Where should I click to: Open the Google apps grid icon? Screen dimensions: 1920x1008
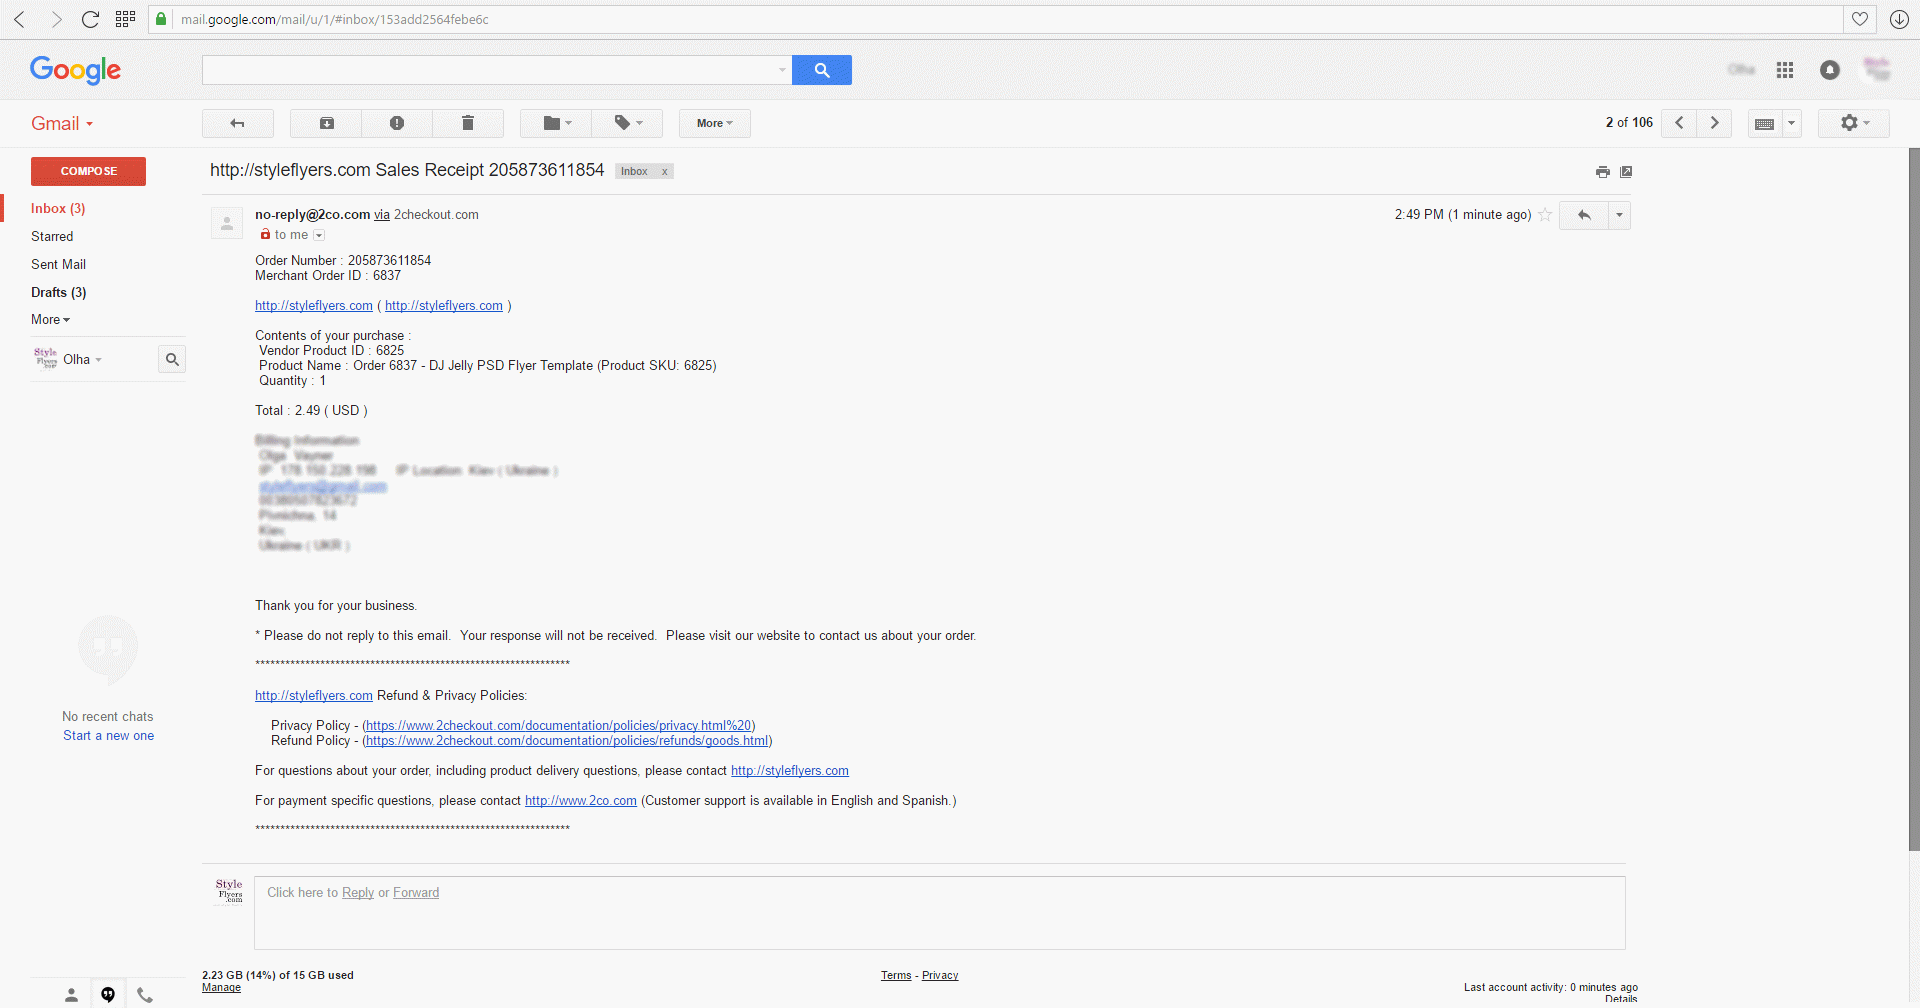(1785, 70)
